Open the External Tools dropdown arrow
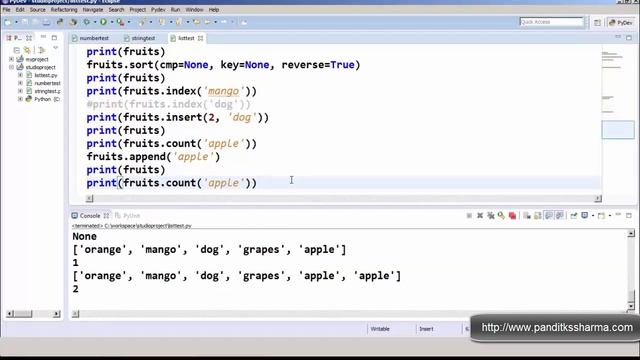The height and width of the screenshot is (360, 640). [129, 22]
